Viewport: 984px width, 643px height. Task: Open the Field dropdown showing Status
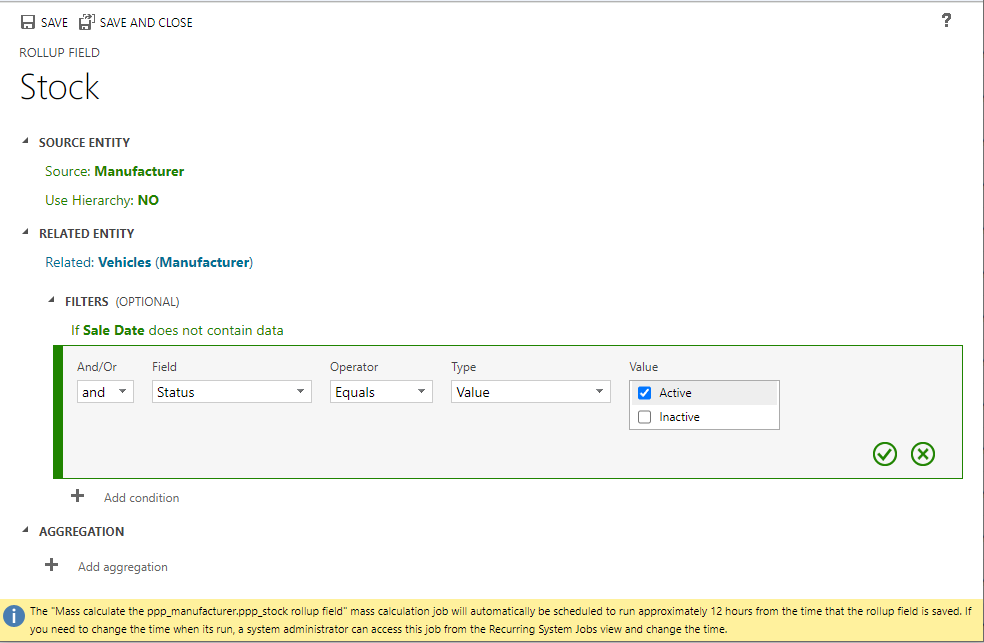tap(299, 391)
